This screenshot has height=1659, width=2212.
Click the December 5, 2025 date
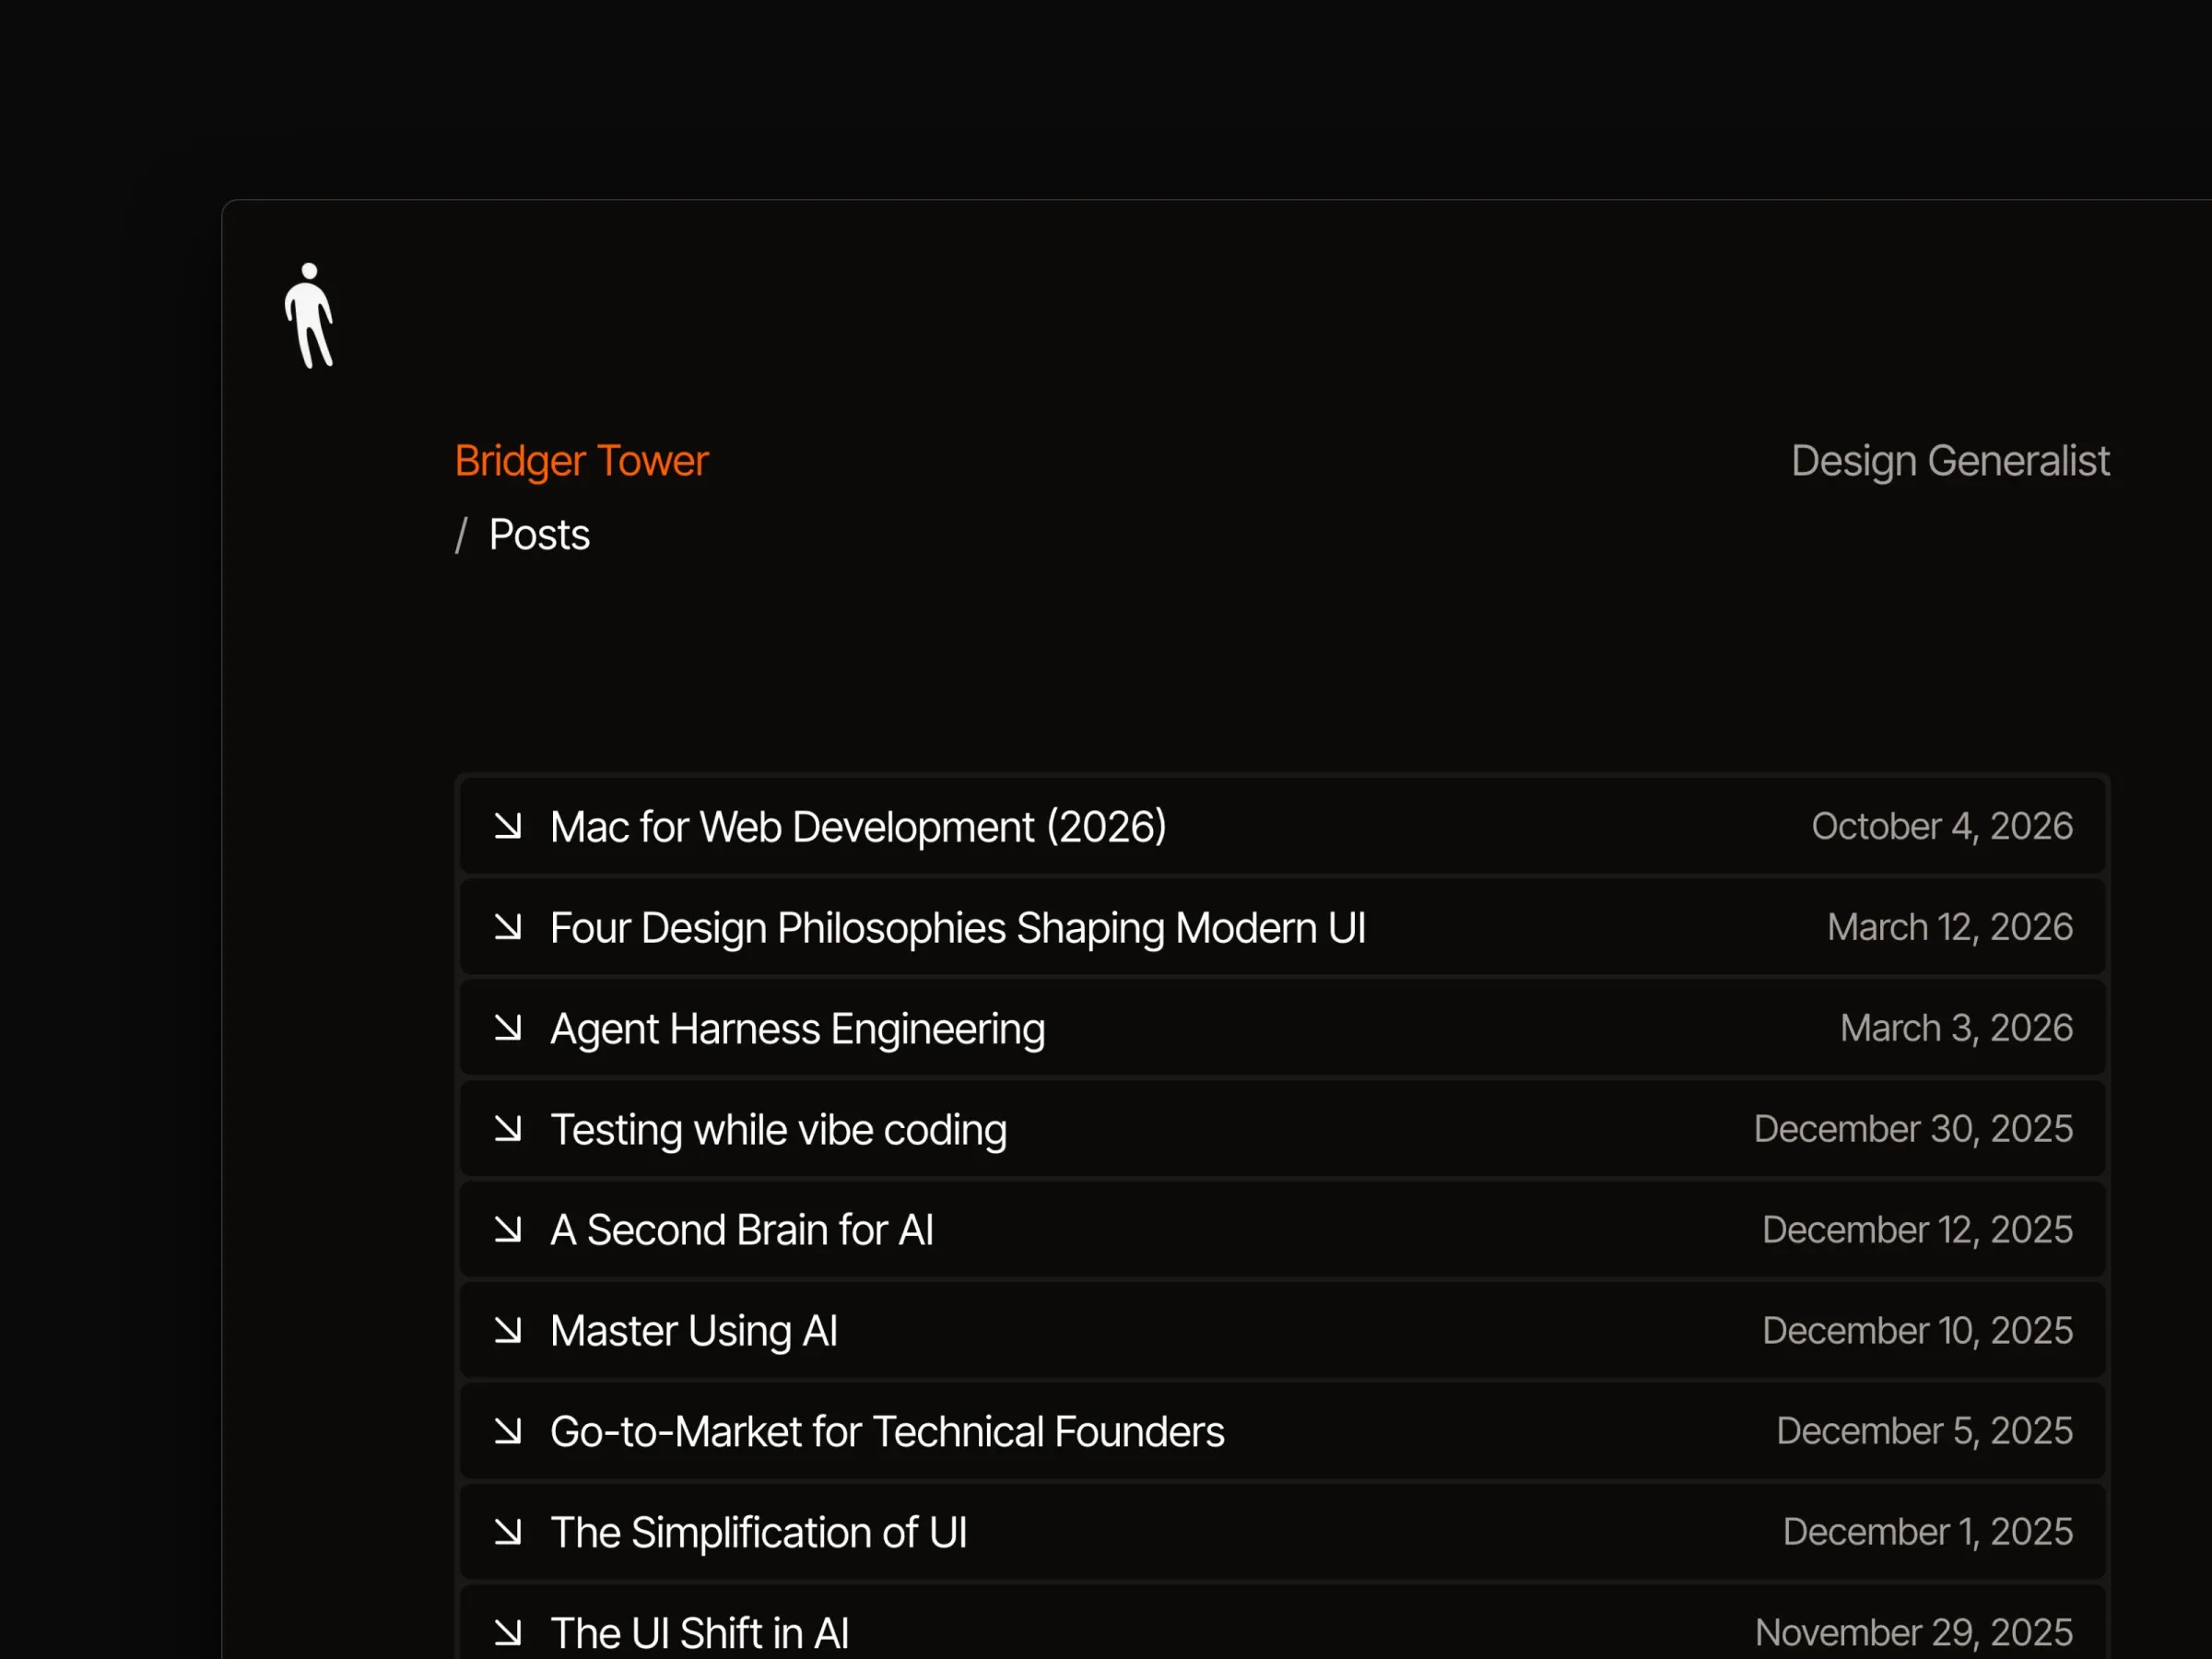click(1924, 1431)
